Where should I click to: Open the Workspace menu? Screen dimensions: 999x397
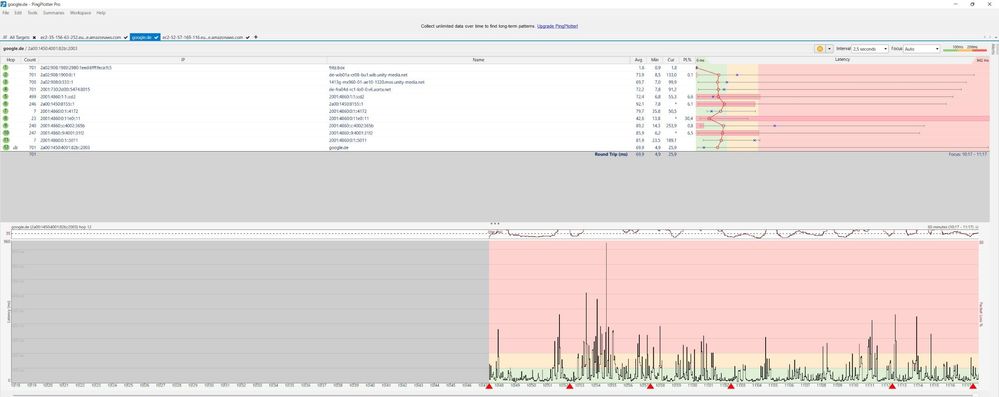[x=80, y=13]
